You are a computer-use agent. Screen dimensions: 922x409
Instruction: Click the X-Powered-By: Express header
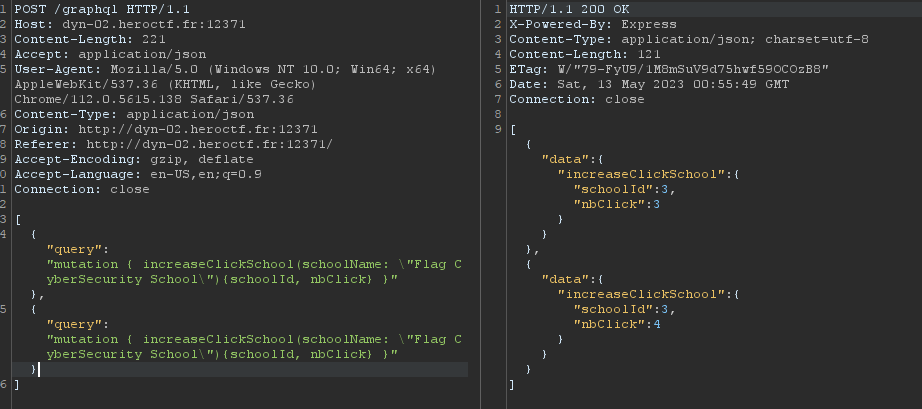click(x=593, y=25)
